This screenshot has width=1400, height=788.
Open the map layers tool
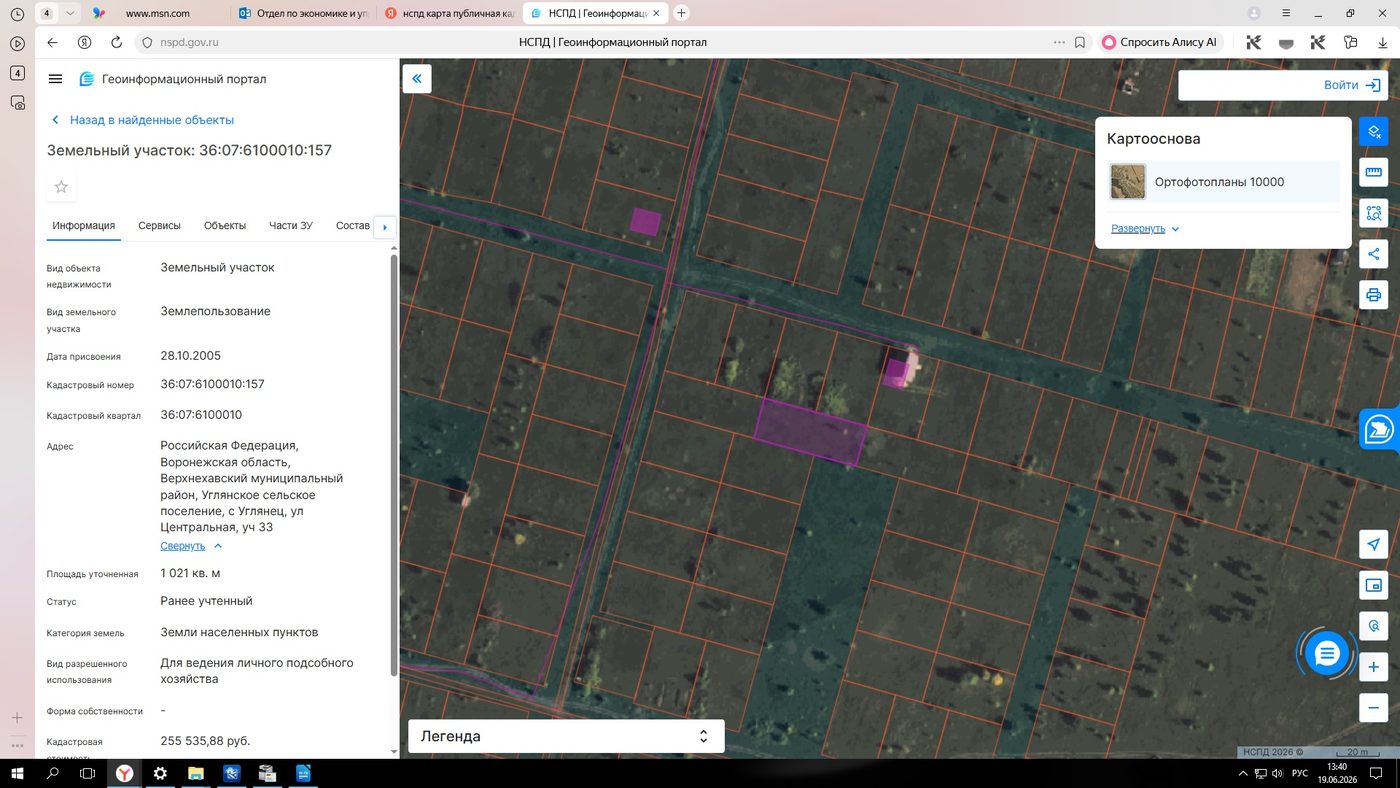[x=1374, y=132]
